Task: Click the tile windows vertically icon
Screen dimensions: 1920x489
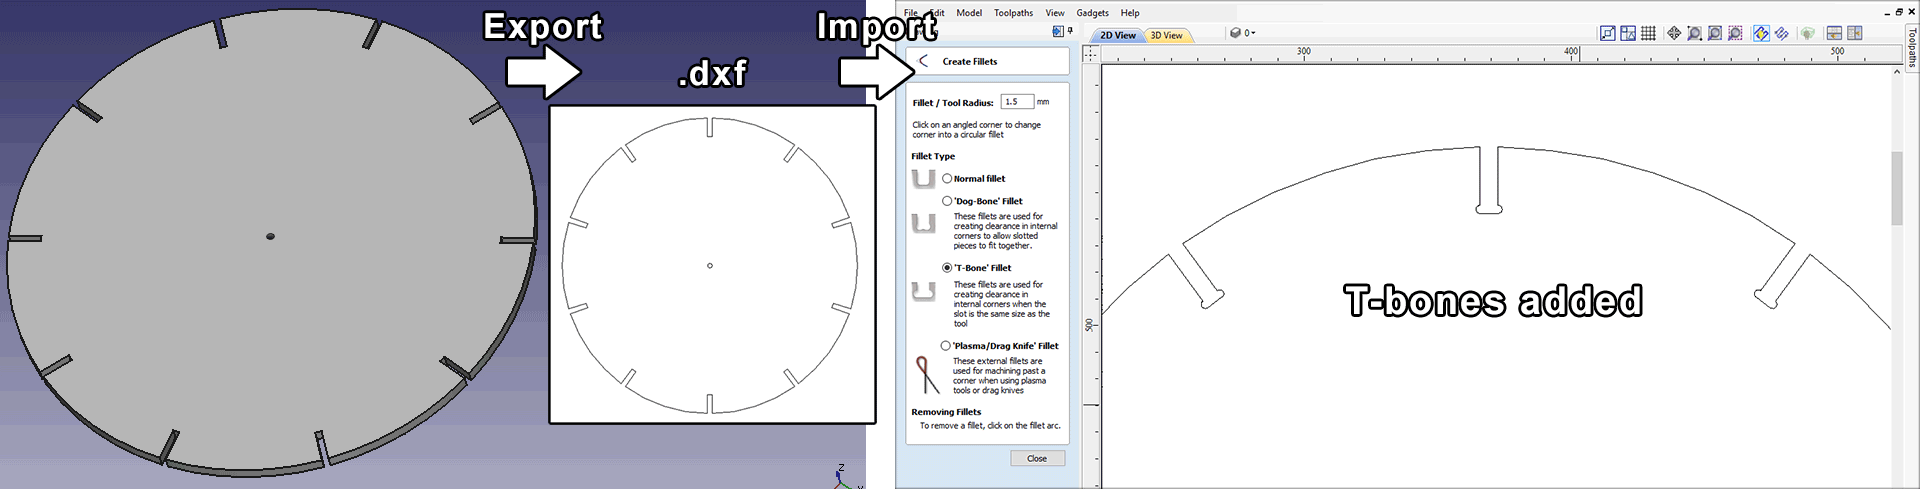Action: click(x=1855, y=33)
